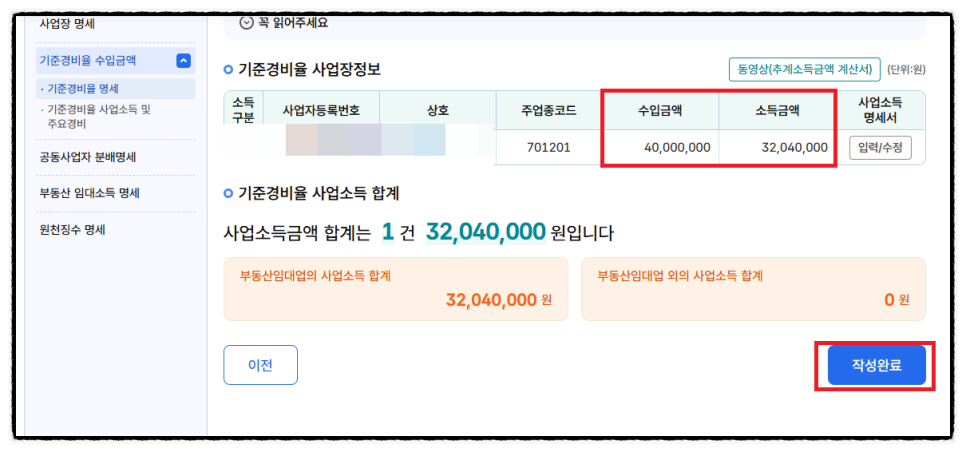The image size is (966, 452).
Task: Expand the 꼭 읽어주세요 circled arrow icon
Action: tap(246, 23)
